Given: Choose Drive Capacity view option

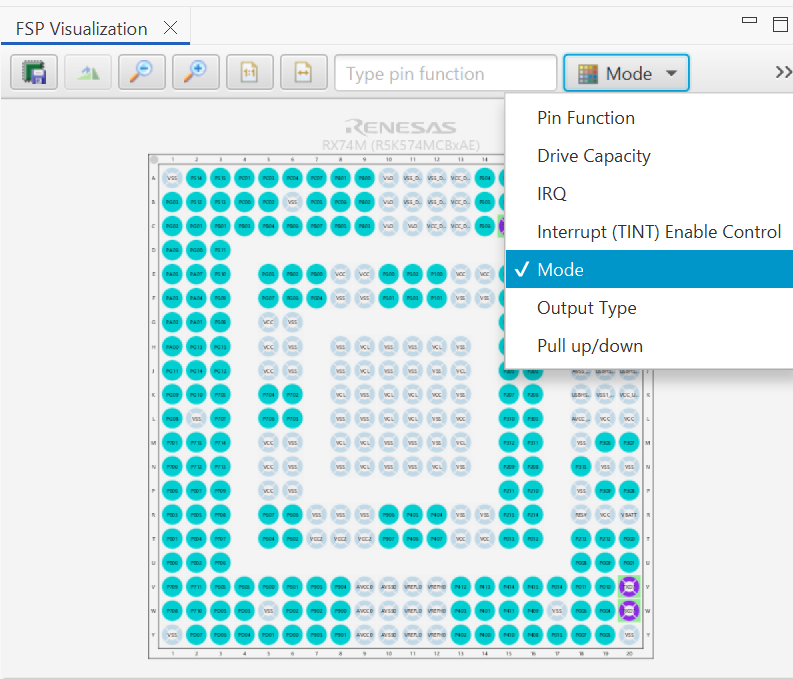Looking at the screenshot, I should [649, 156].
